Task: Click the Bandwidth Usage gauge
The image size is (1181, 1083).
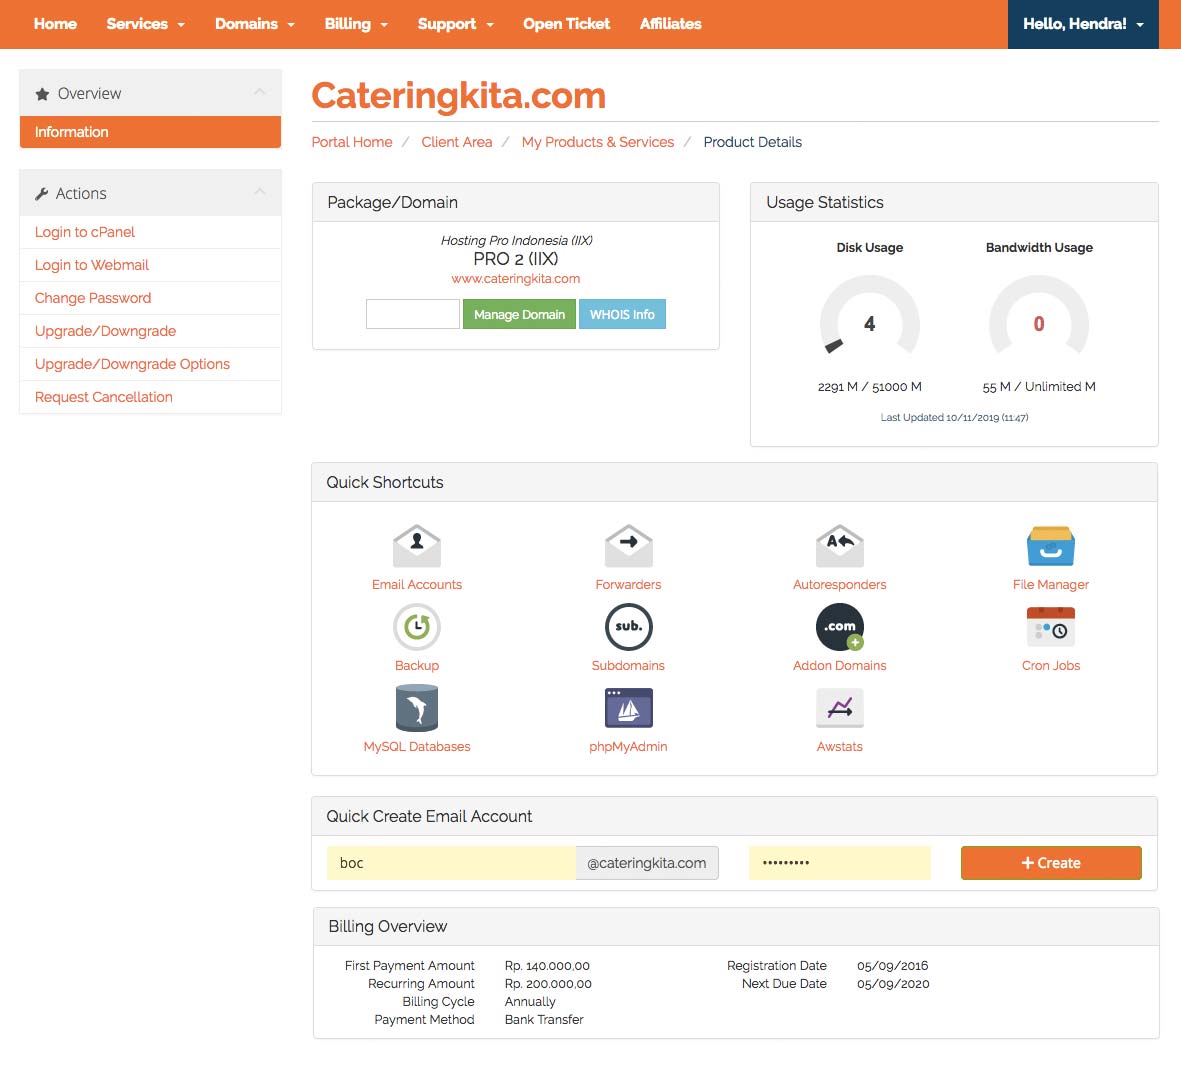Action: [x=1039, y=316]
